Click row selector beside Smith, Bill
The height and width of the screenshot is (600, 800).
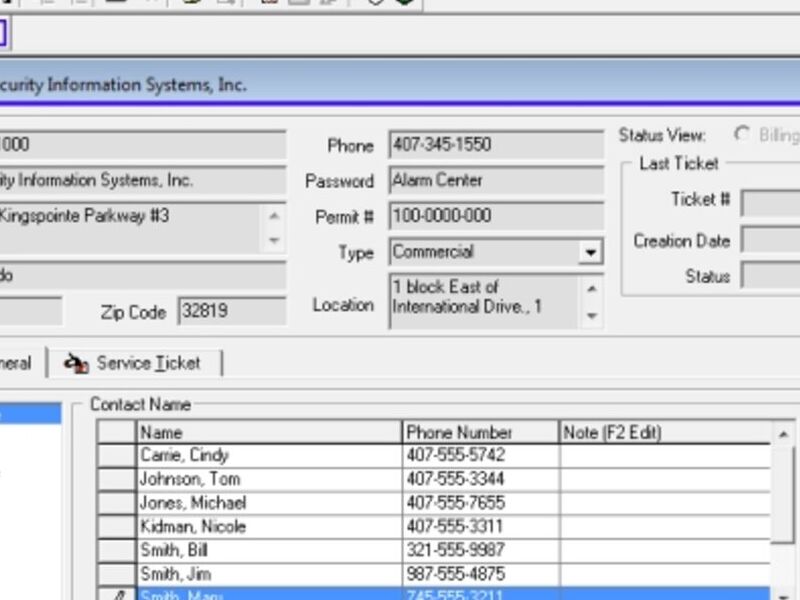pos(117,551)
